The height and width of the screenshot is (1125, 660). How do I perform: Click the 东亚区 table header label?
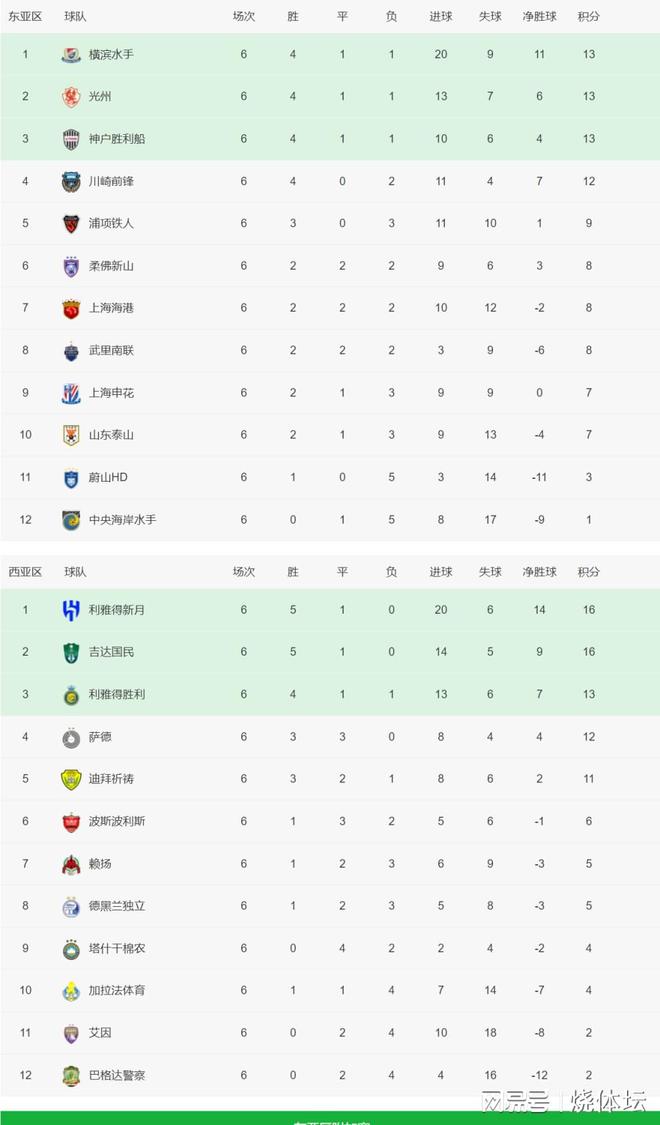coord(25,16)
